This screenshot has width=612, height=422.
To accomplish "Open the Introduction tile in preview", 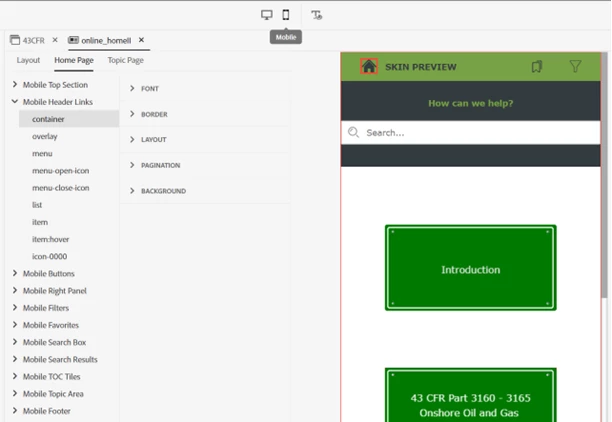I will coord(470,268).
